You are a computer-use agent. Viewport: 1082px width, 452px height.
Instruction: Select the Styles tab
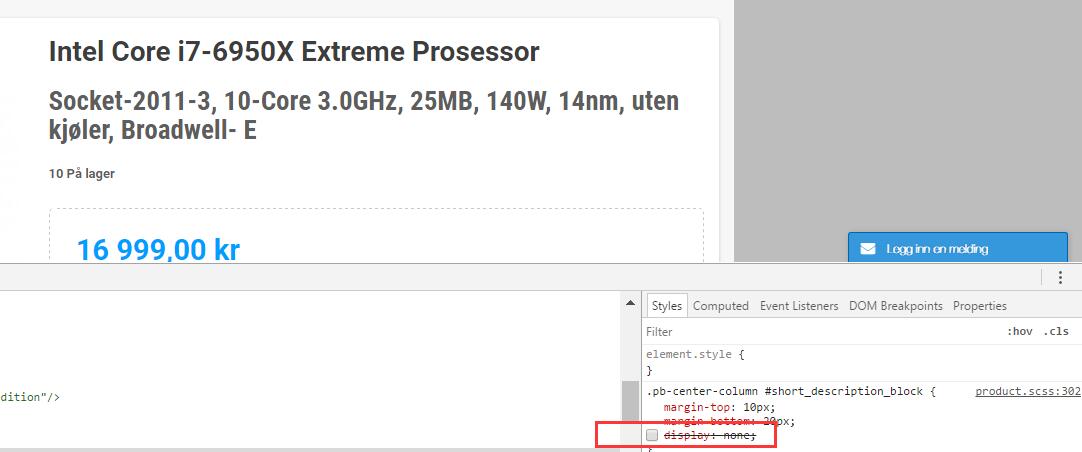[x=667, y=306]
